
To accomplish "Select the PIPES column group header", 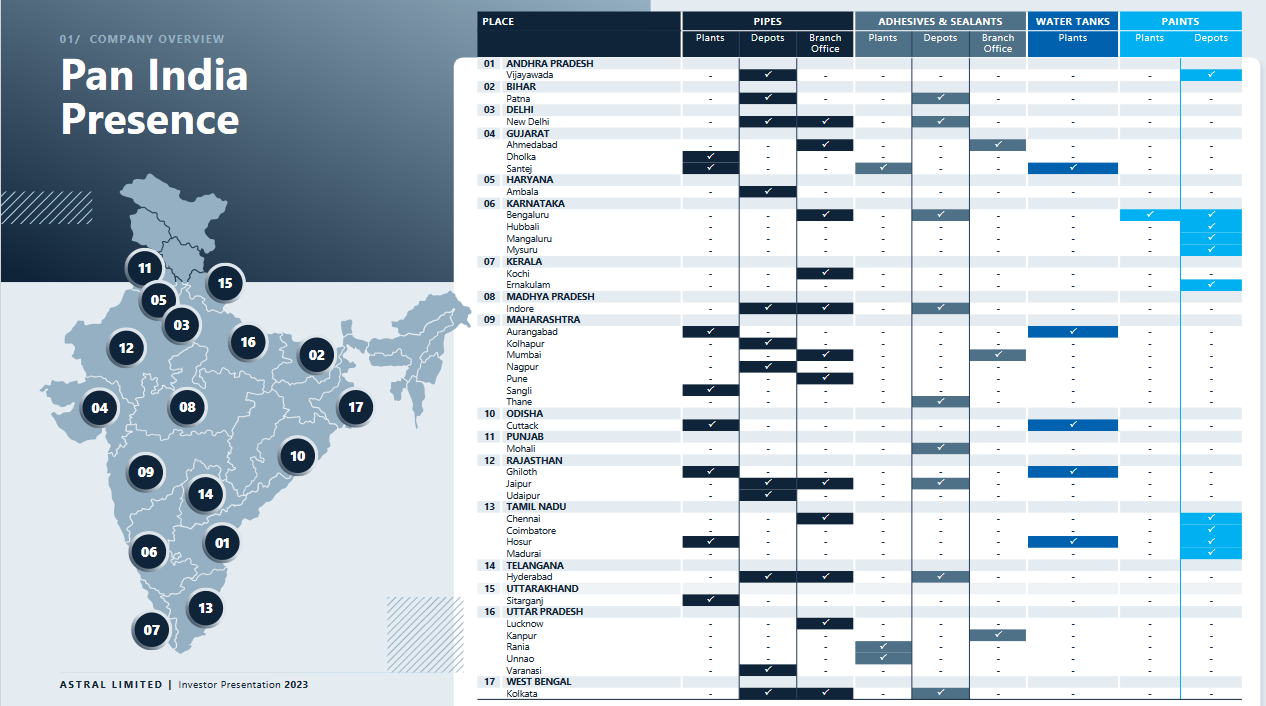I will [767, 21].
